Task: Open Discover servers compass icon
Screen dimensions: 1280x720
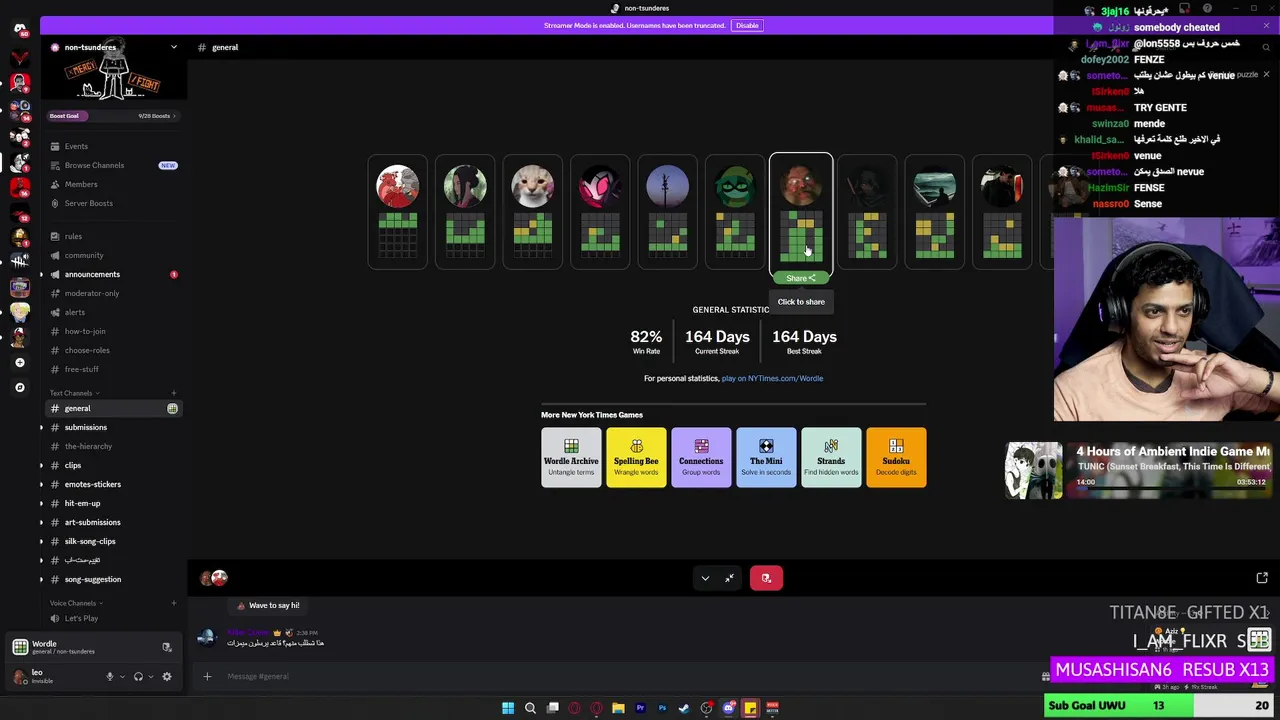Action: [20, 387]
